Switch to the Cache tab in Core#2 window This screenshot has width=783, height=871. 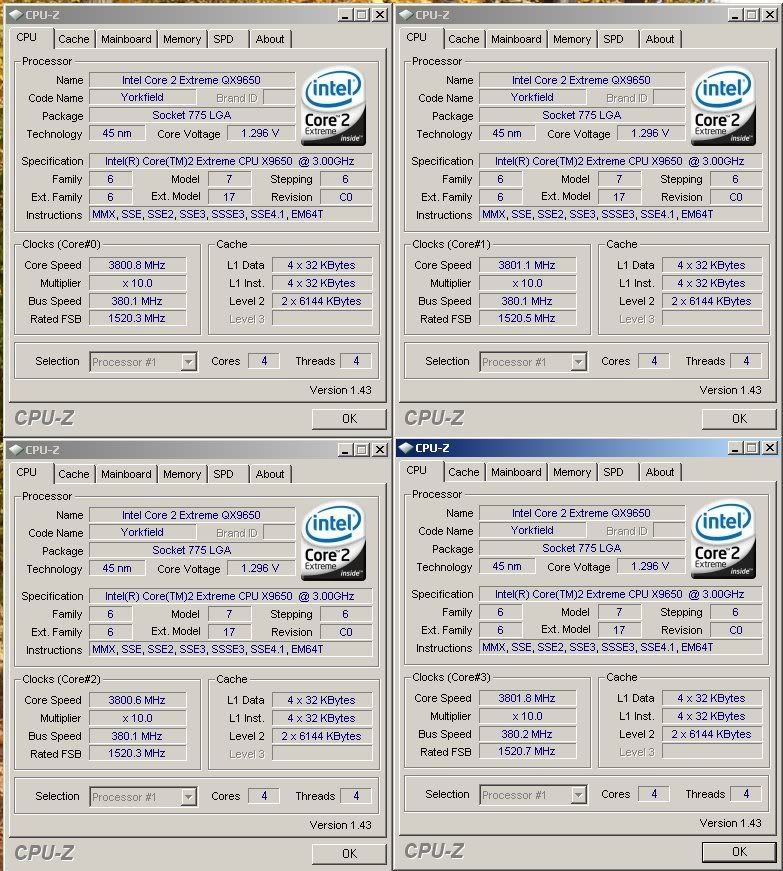(73, 474)
